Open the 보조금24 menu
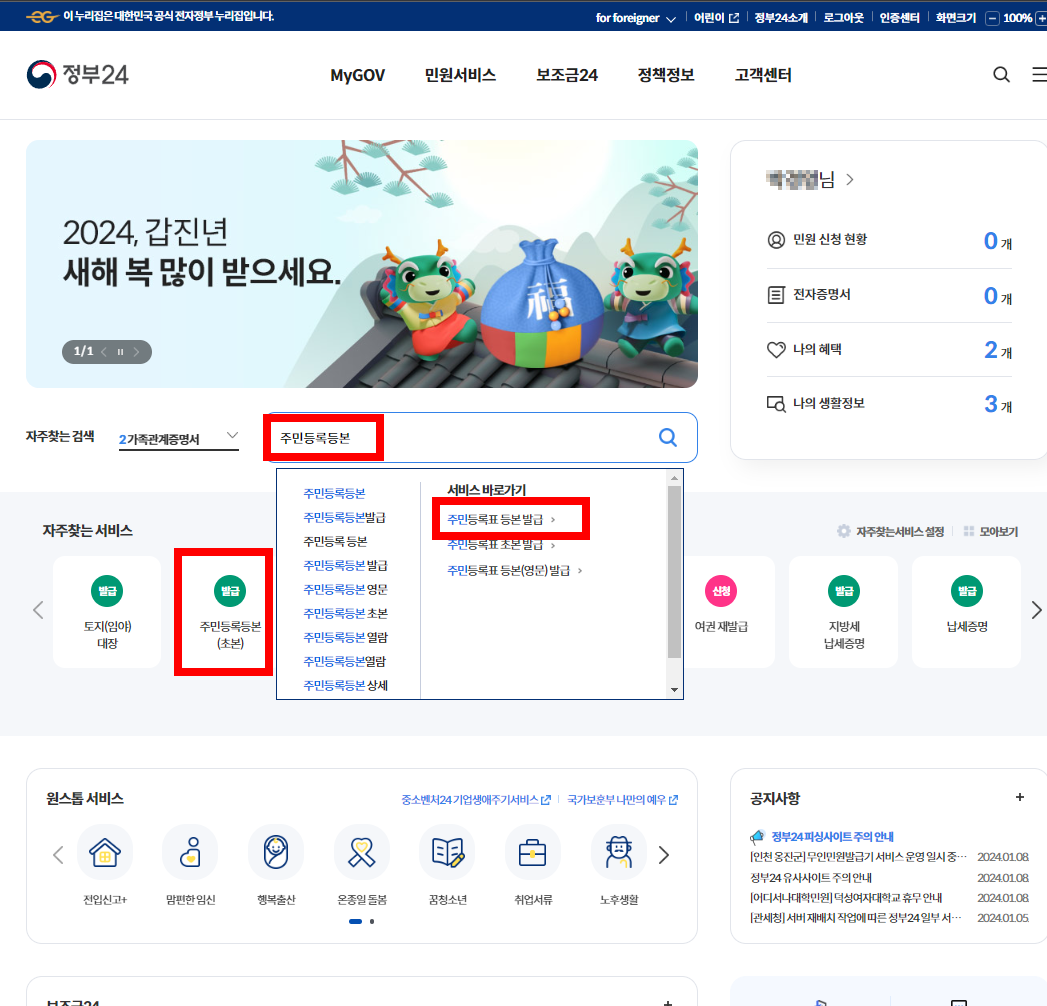 tap(567, 75)
